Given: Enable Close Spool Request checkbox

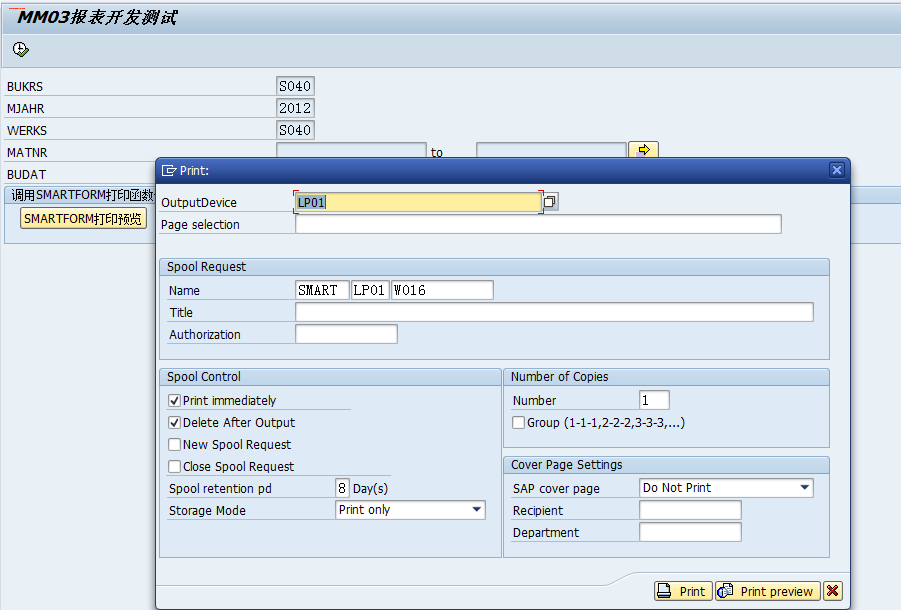Looking at the screenshot, I should point(175,466).
